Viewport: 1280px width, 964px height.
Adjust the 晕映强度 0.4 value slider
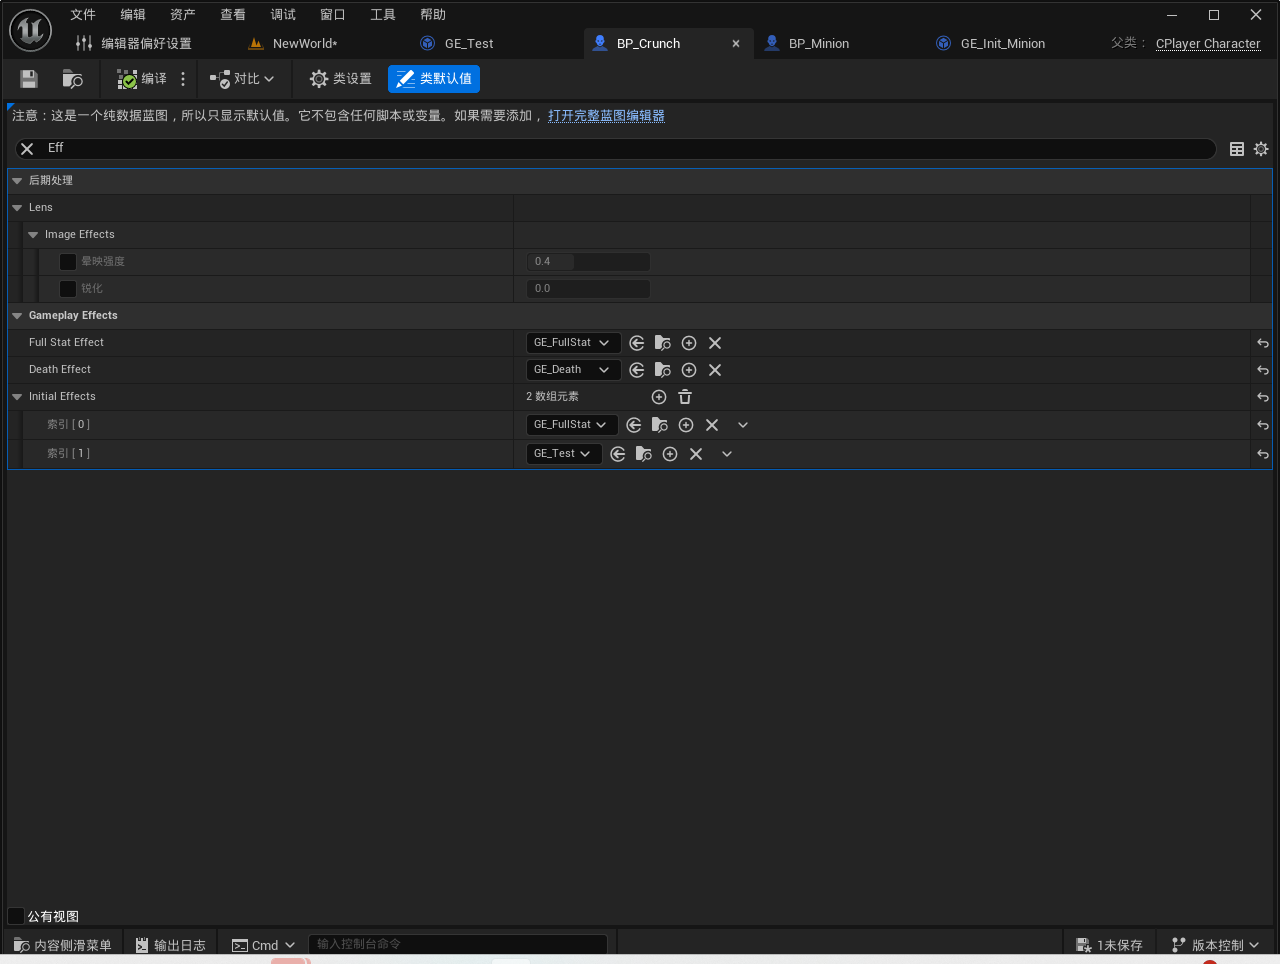(x=588, y=262)
